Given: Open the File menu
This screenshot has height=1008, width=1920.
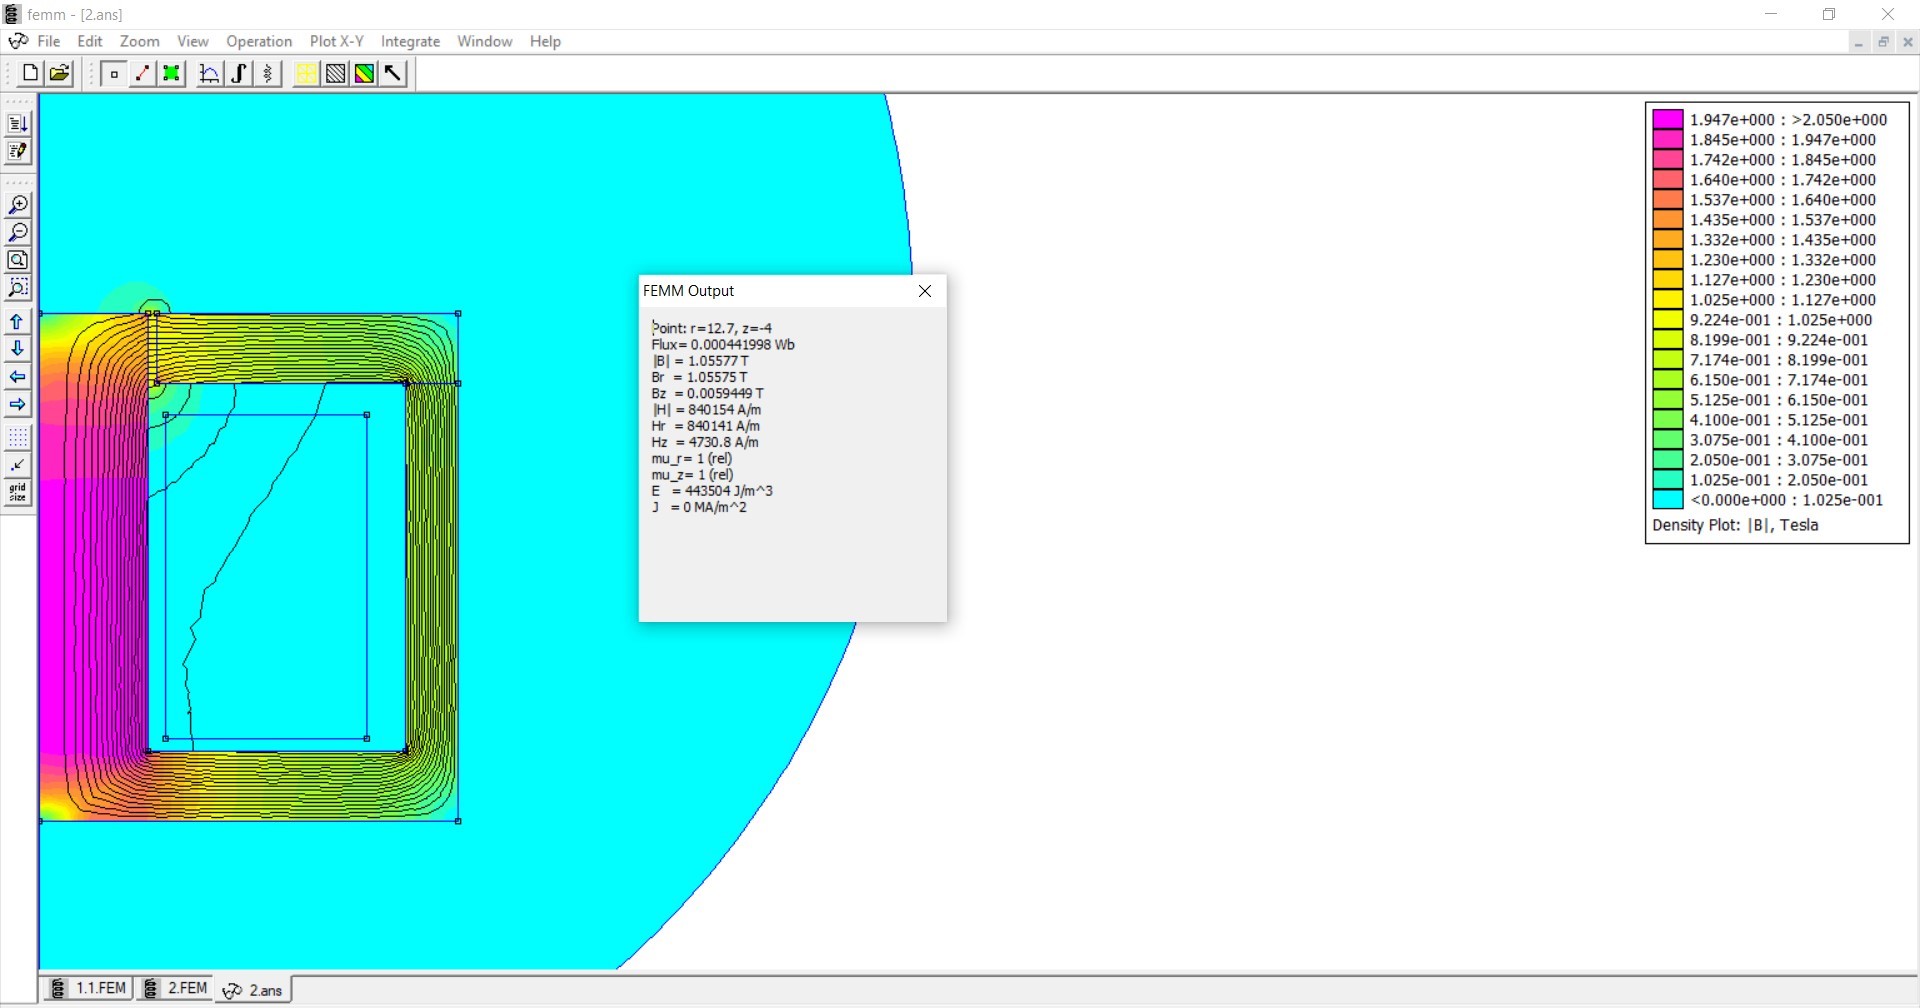Looking at the screenshot, I should [49, 41].
